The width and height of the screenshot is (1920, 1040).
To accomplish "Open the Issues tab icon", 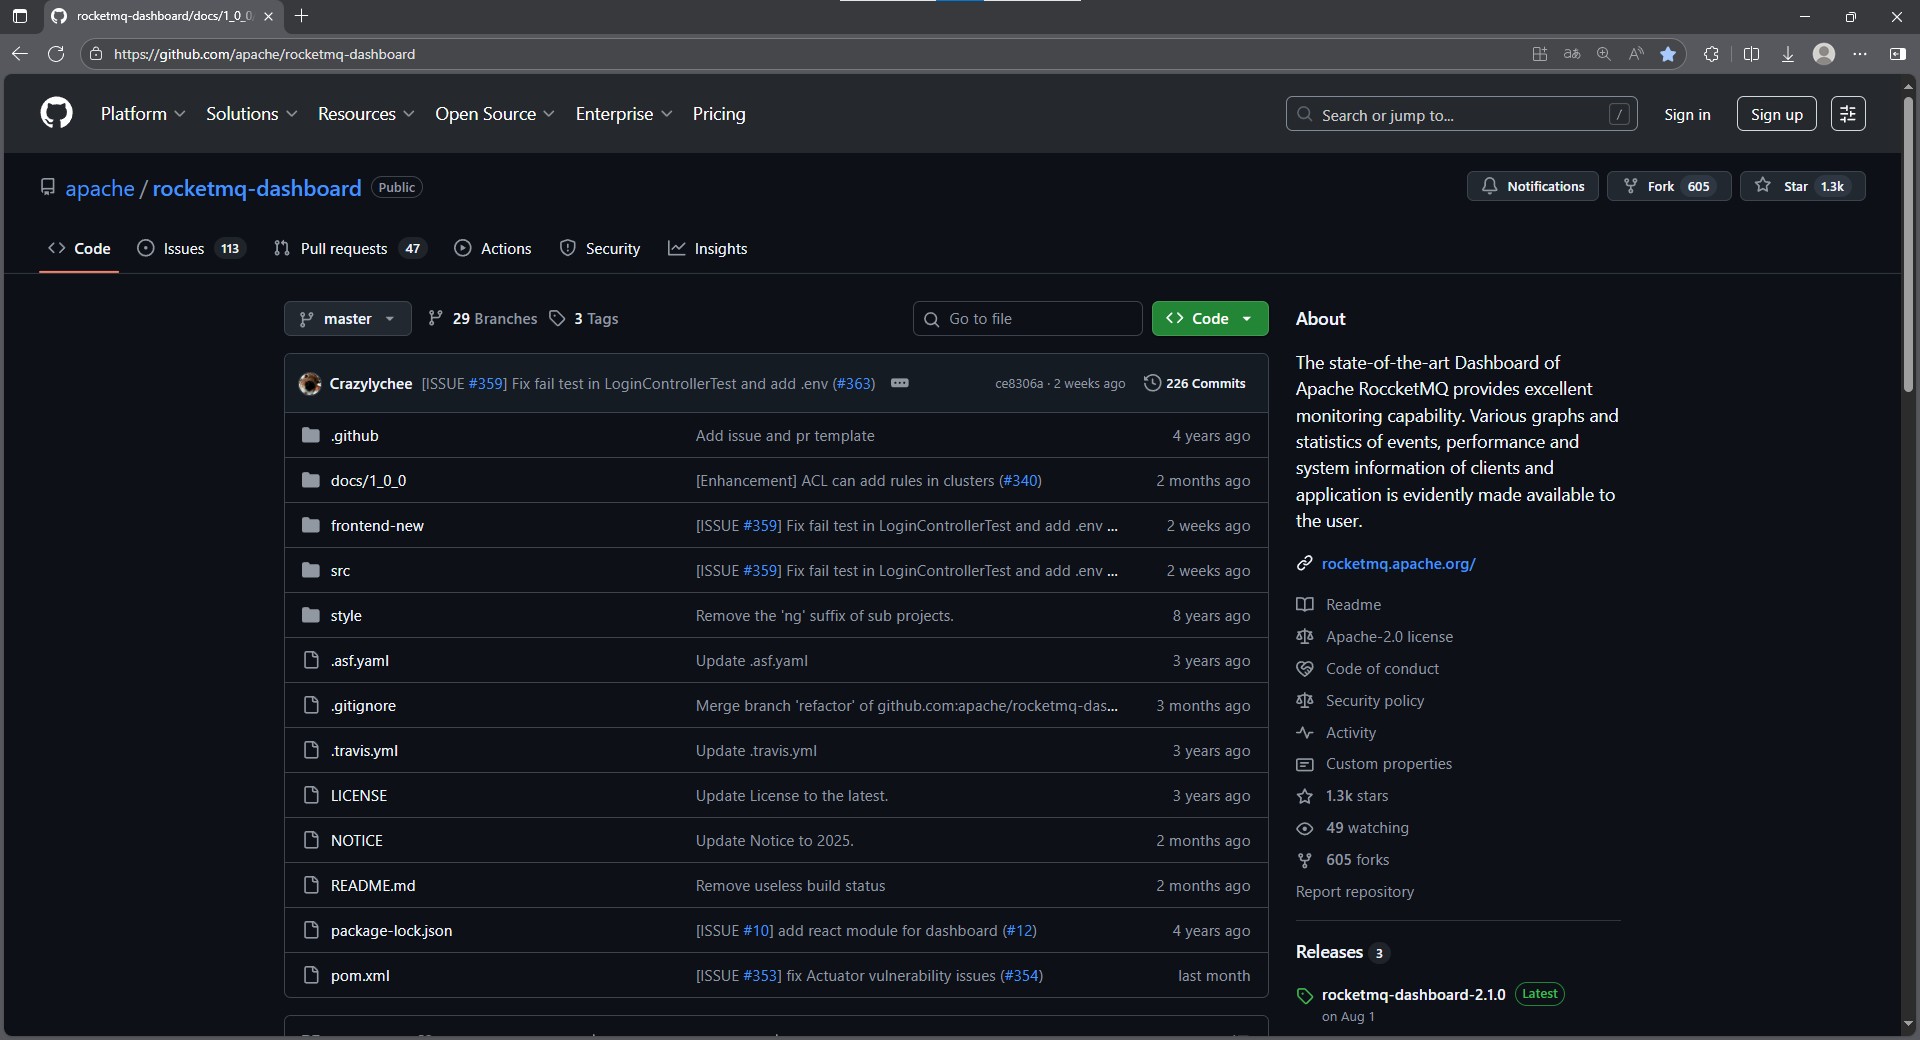I will click(x=146, y=248).
